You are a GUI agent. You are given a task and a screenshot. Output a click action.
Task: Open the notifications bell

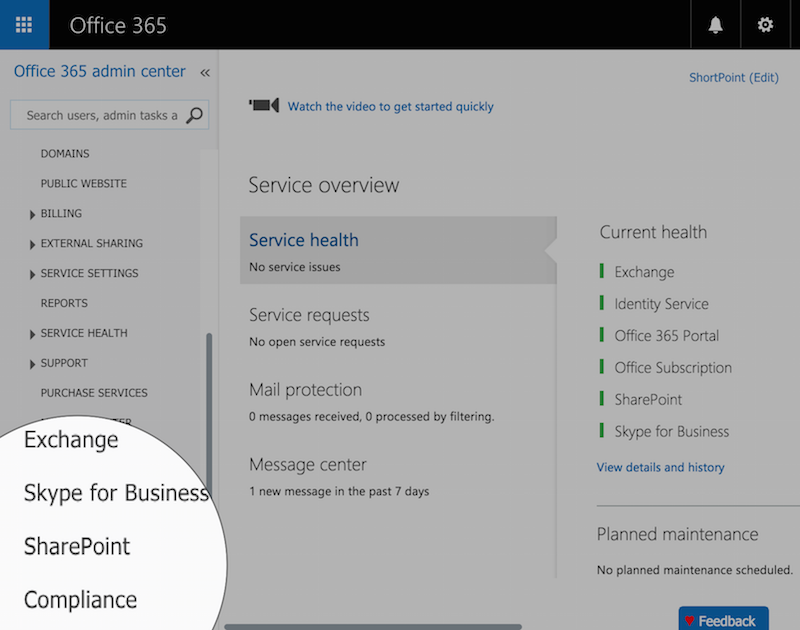(715, 24)
